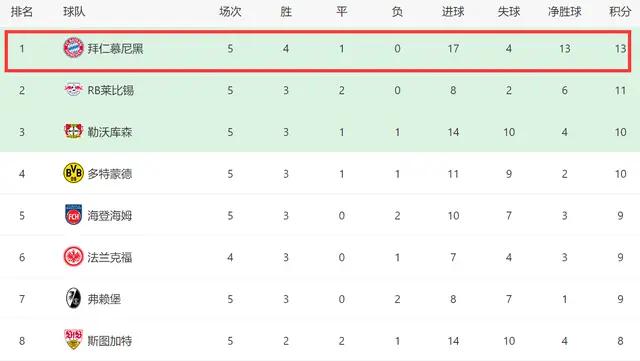
Task: Click the Bayer Leverkusen club crest
Action: (73, 131)
